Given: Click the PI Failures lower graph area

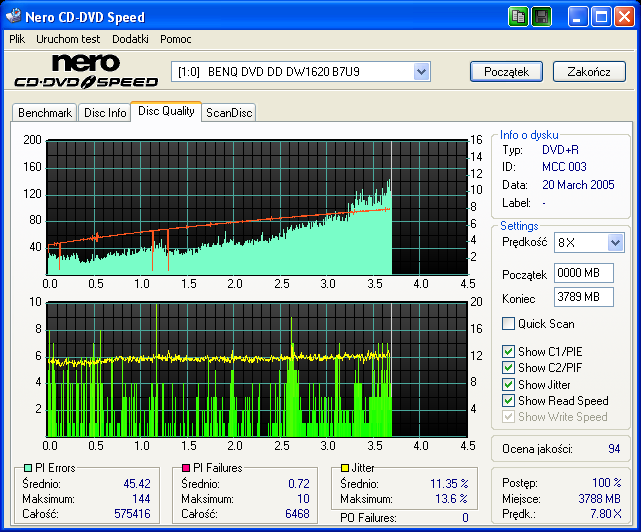Looking at the screenshot, I should (x=257, y=370).
